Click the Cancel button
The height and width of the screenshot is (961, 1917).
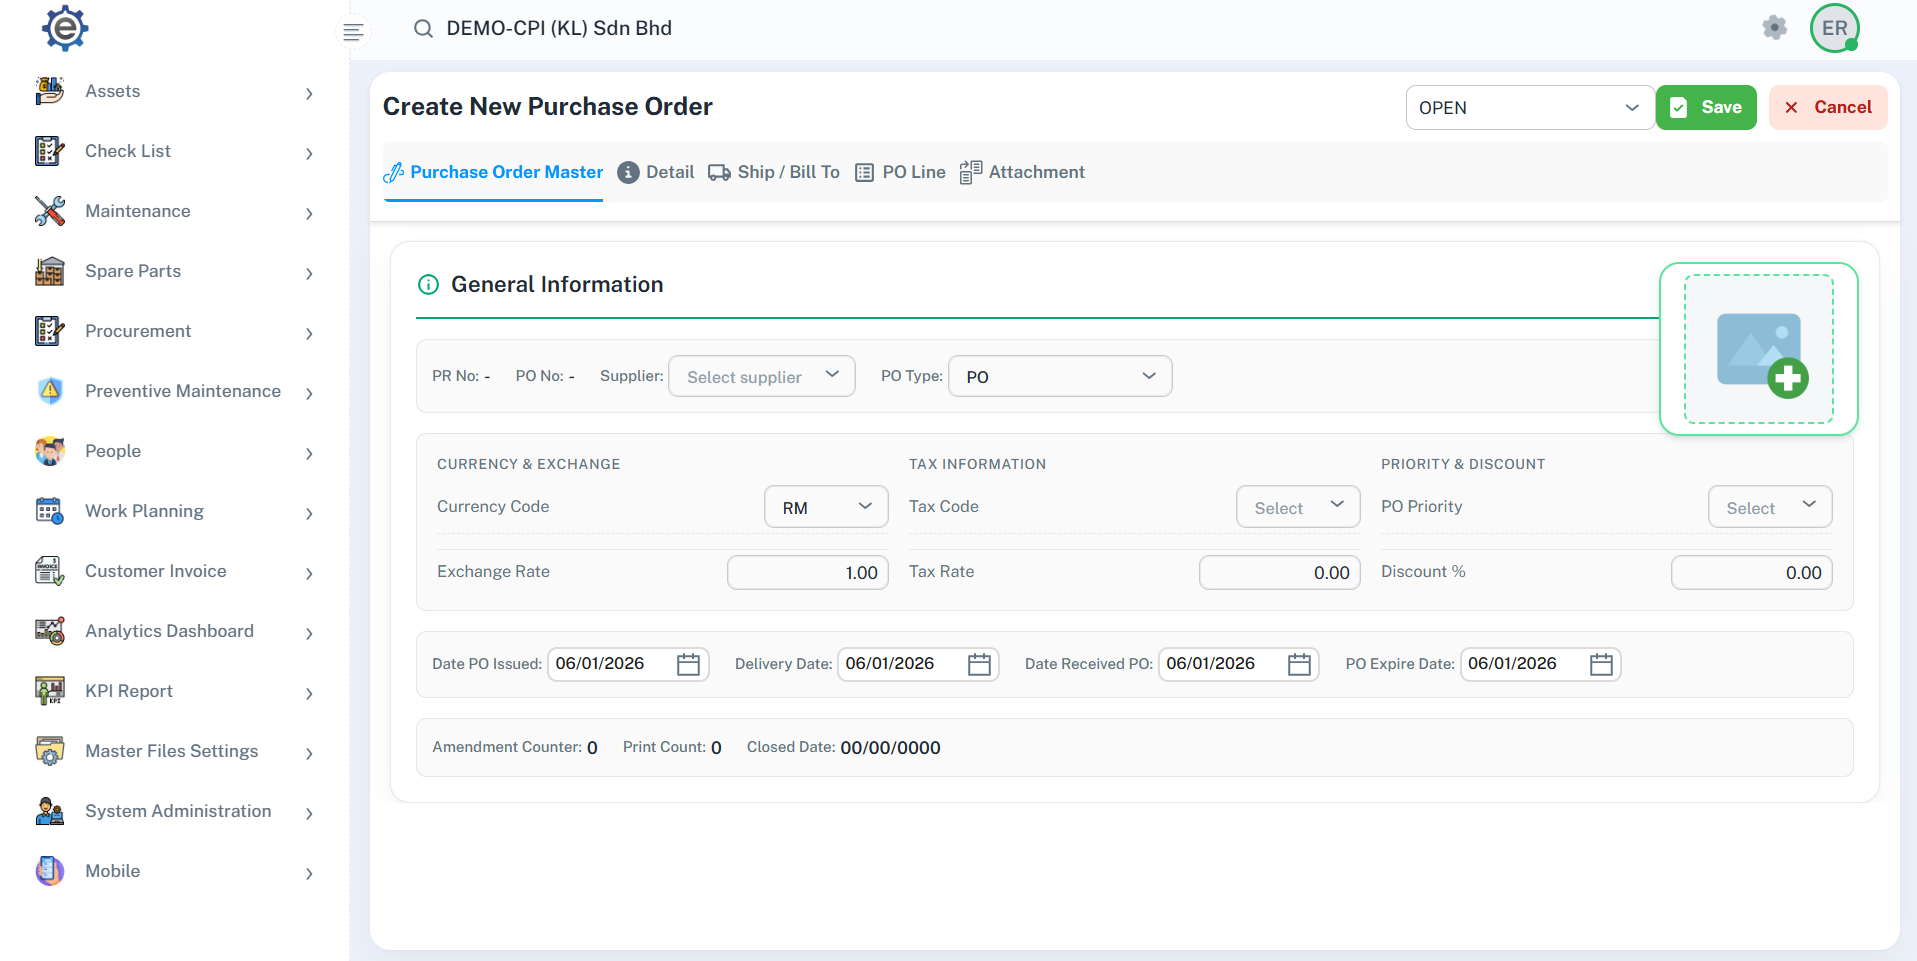pos(1828,108)
